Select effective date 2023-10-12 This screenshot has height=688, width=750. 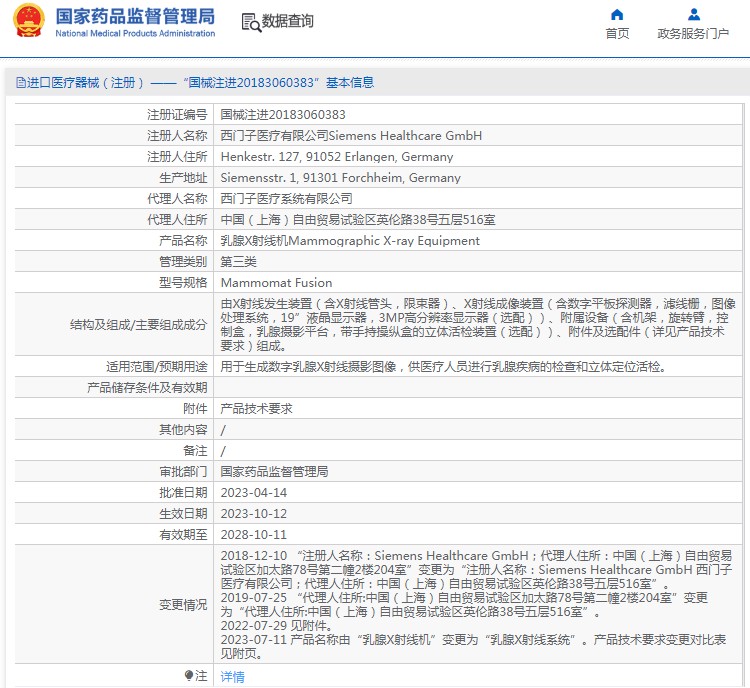[254, 514]
